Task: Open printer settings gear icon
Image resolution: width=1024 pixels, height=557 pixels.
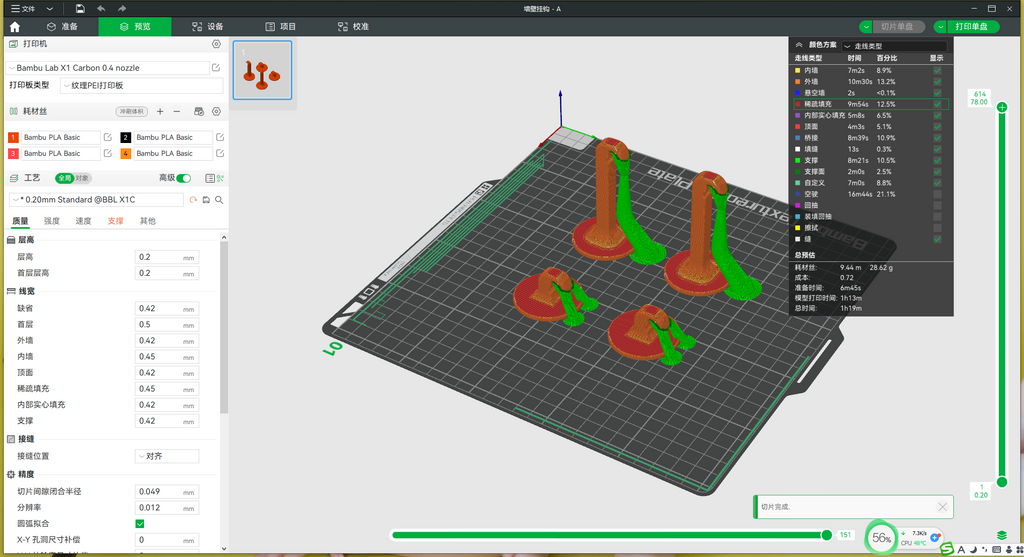Action: [216, 44]
